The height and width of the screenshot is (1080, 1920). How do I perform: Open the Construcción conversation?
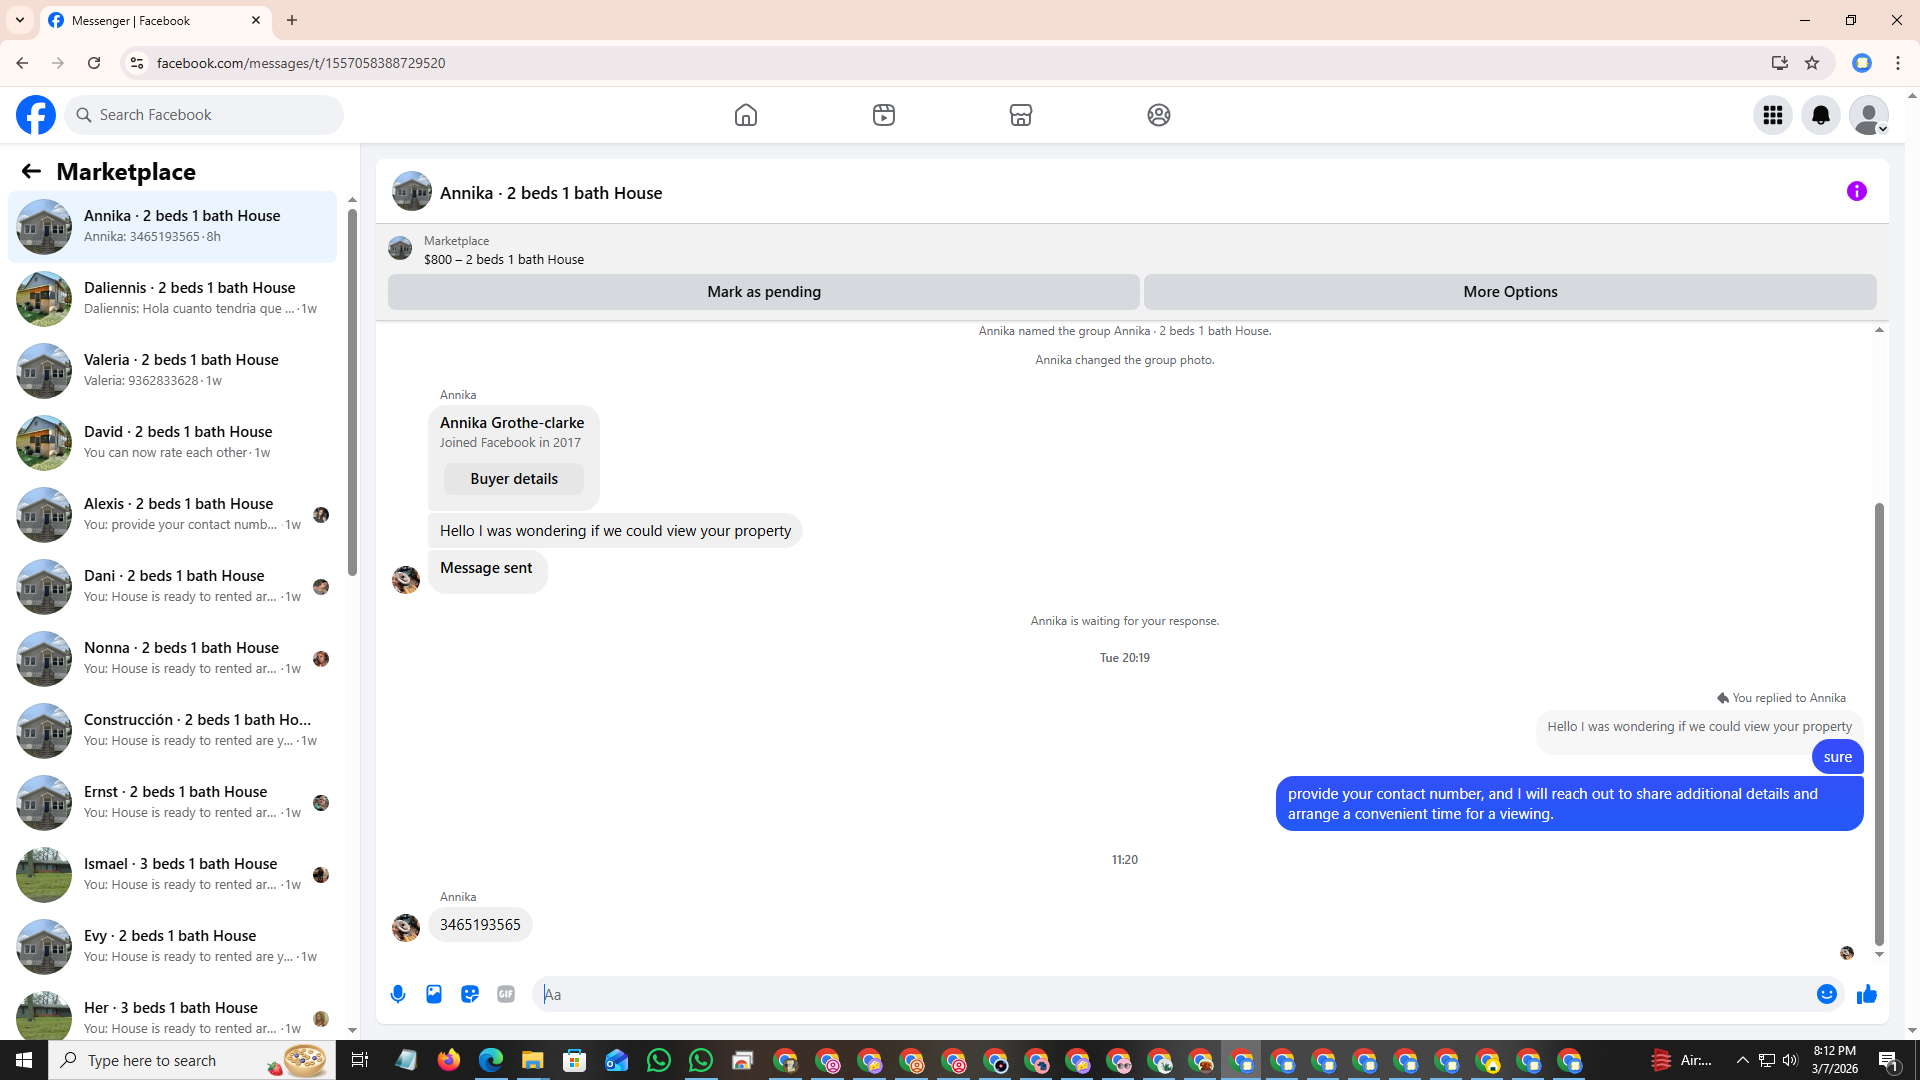(x=172, y=731)
